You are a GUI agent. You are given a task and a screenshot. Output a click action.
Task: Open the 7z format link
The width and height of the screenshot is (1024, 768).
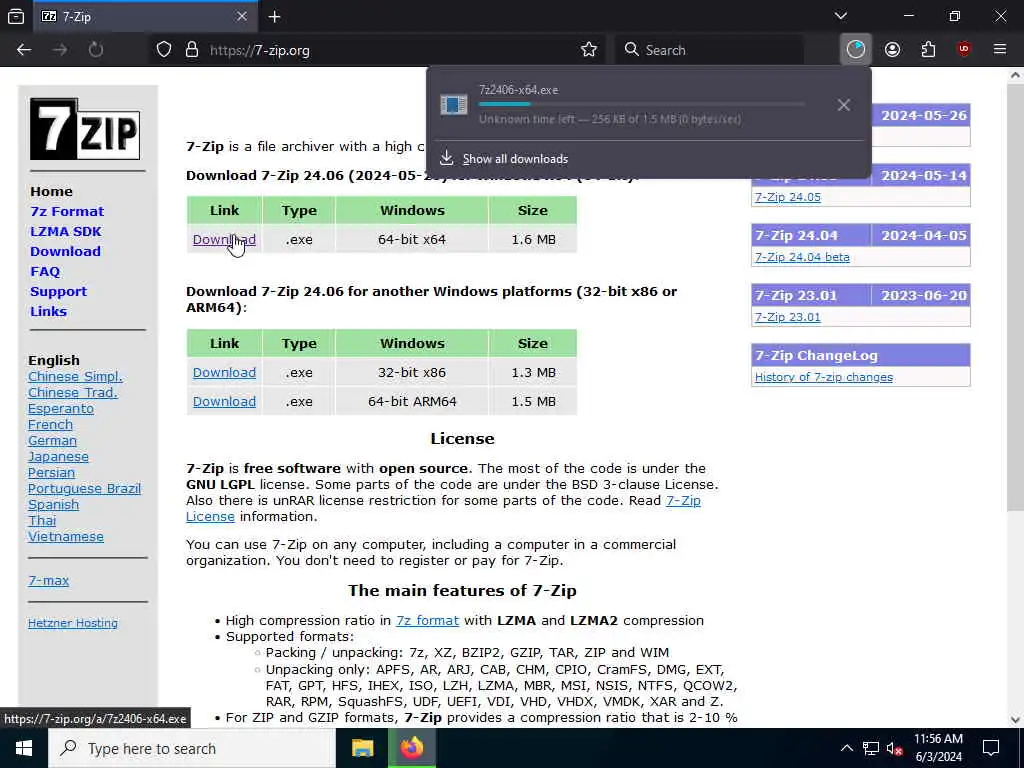coord(427,620)
